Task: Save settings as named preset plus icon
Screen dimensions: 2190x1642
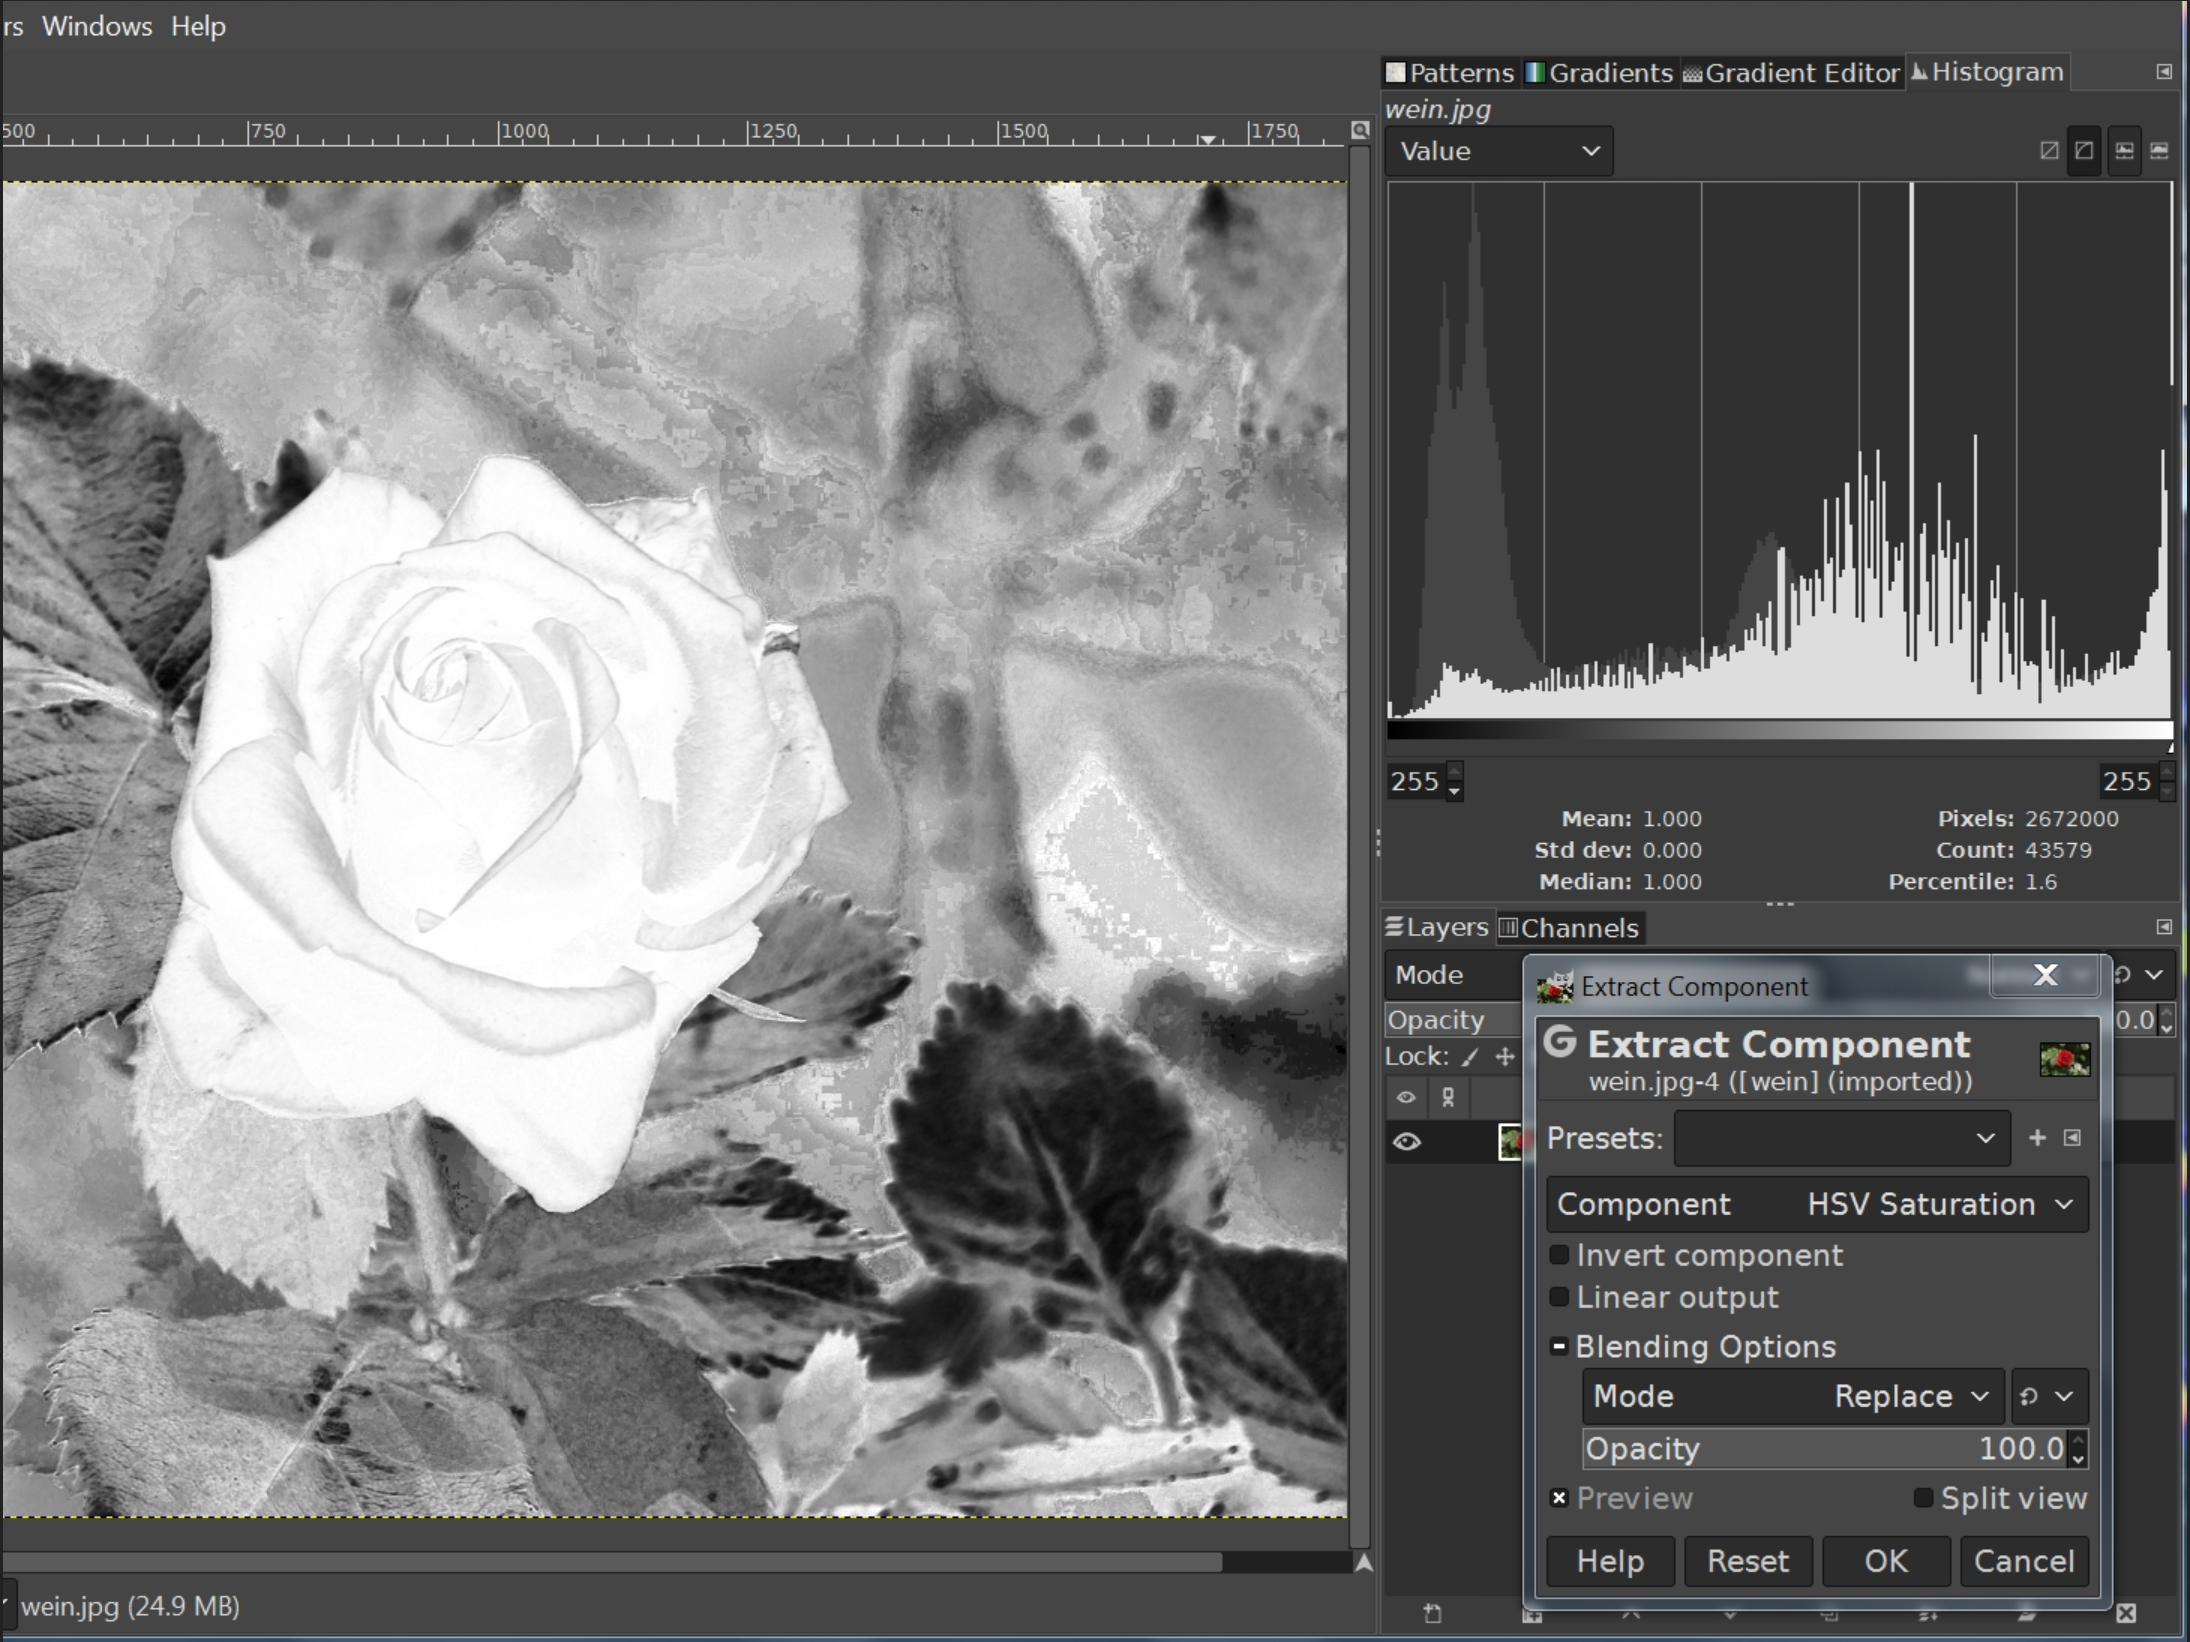Action: [x=2037, y=1138]
